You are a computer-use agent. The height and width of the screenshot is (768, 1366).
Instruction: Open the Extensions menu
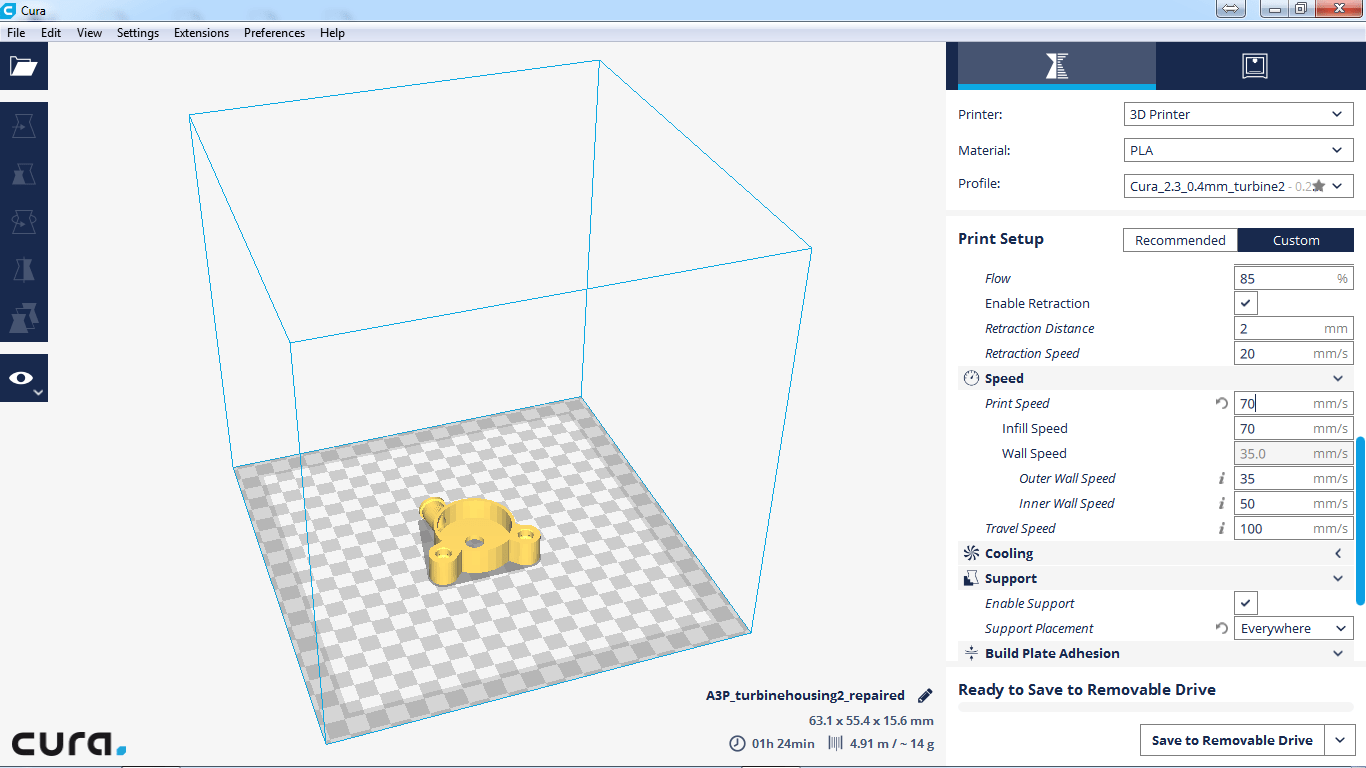[201, 33]
